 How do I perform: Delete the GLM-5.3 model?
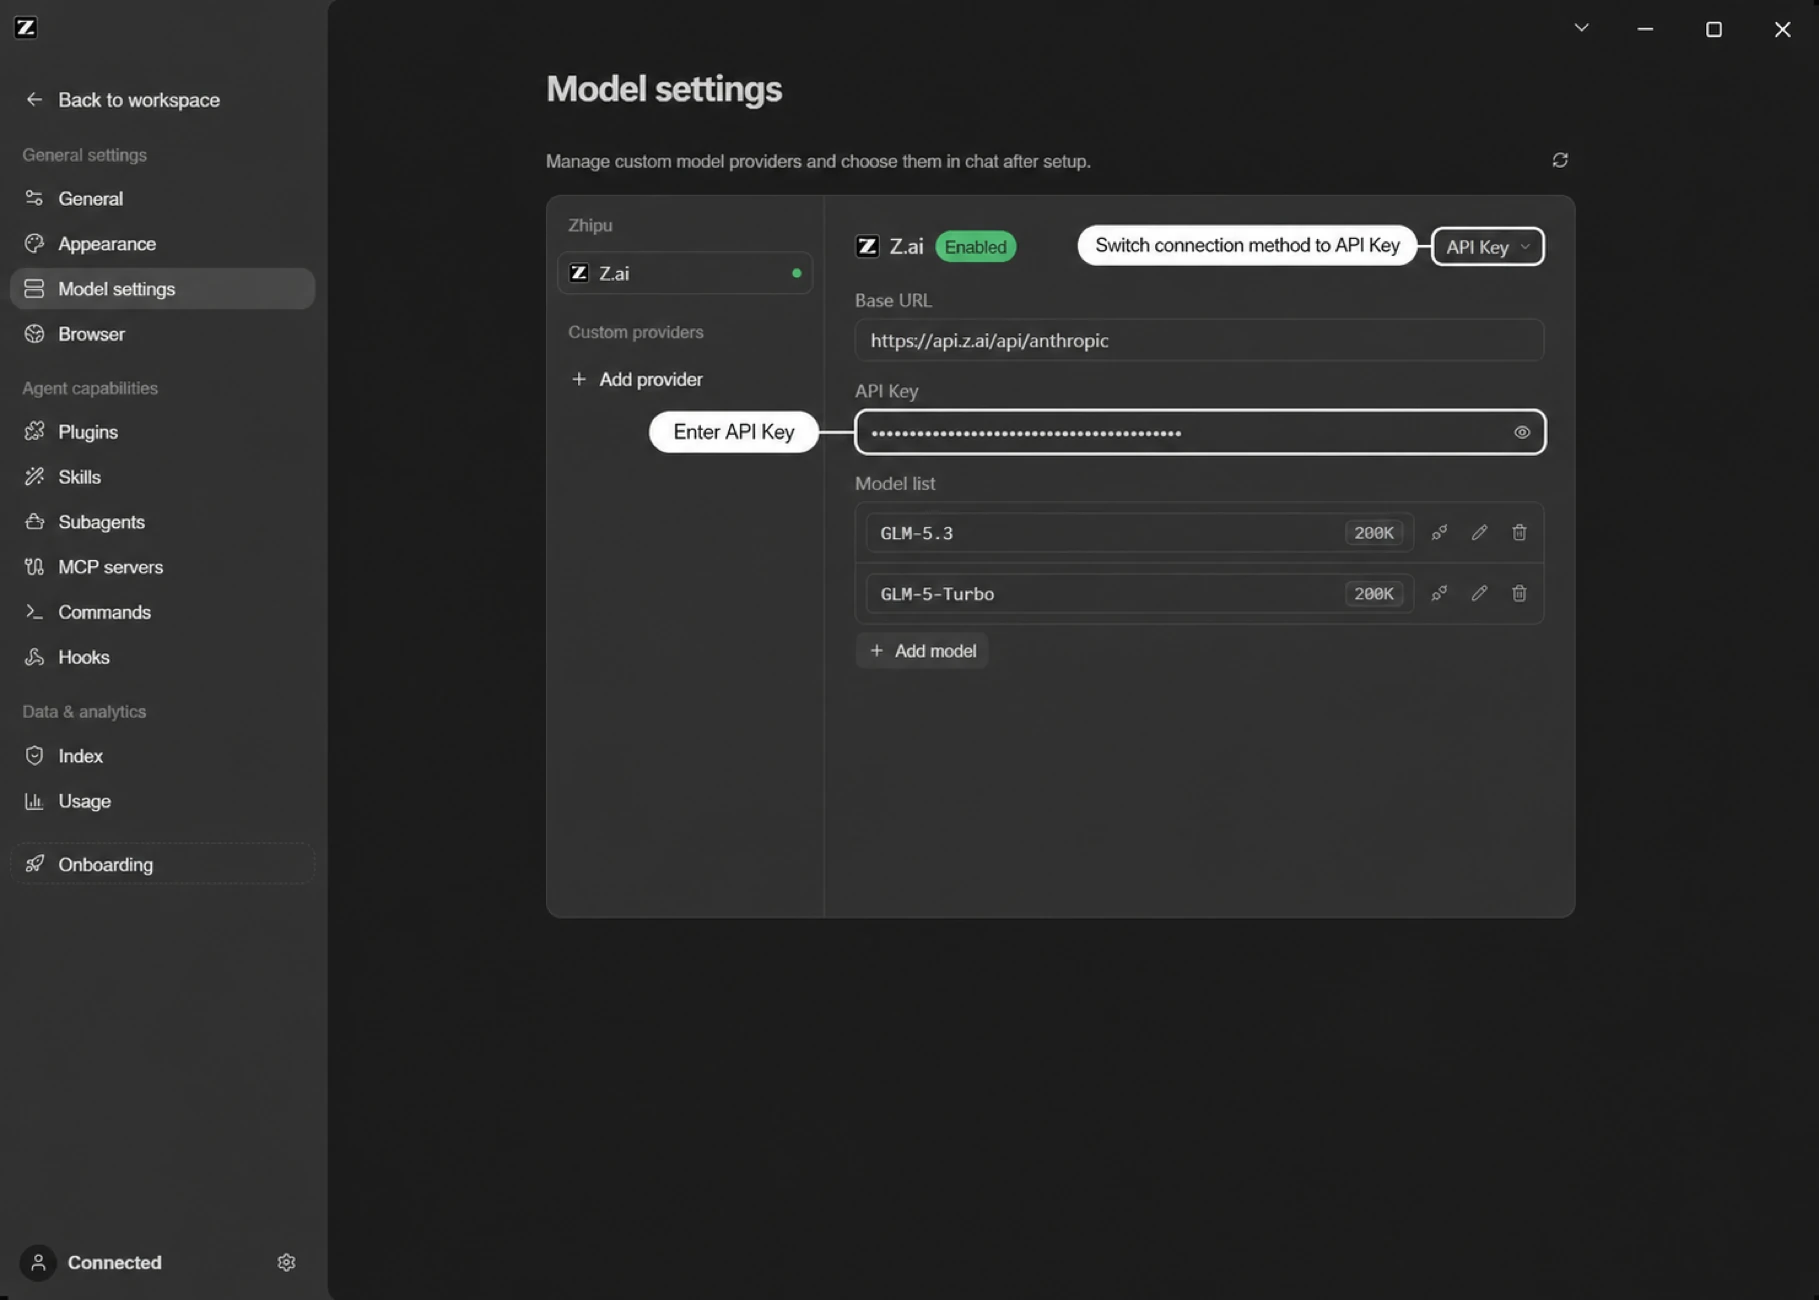click(x=1518, y=532)
